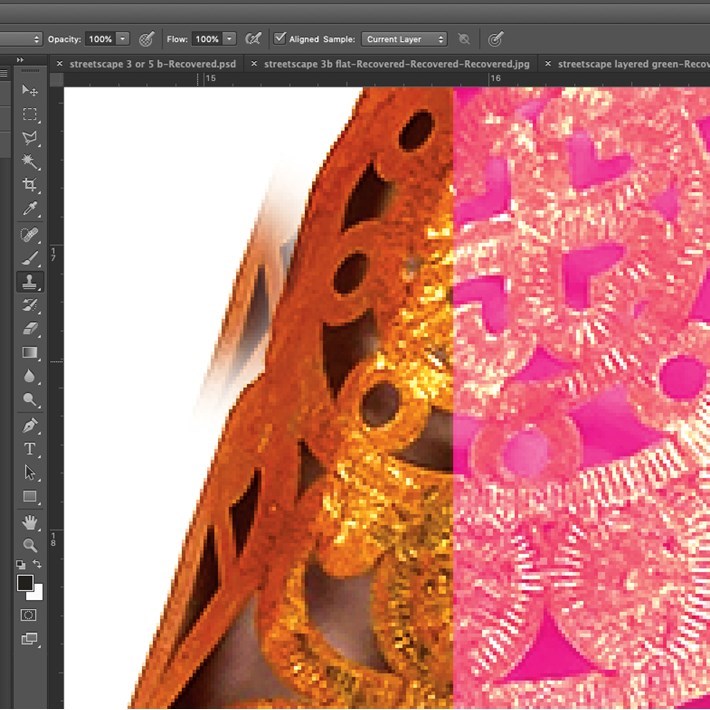The image size is (710, 710).
Task: Open the Sample Current Layer dropdown
Action: coord(404,39)
